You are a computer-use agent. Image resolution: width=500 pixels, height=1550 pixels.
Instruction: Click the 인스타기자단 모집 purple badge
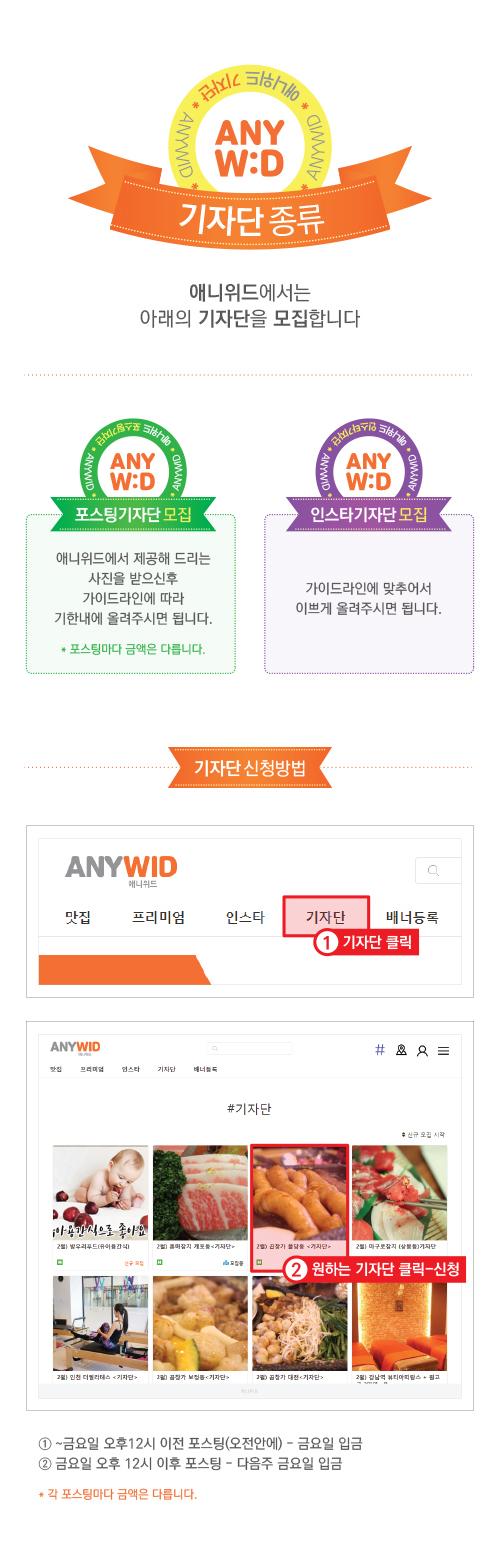(368, 515)
